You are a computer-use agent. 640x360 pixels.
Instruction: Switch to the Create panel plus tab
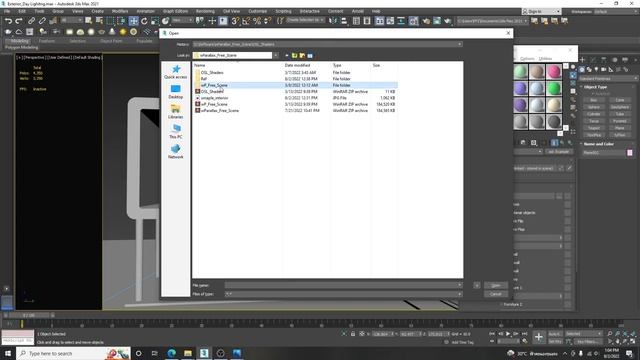[x=582, y=60]
